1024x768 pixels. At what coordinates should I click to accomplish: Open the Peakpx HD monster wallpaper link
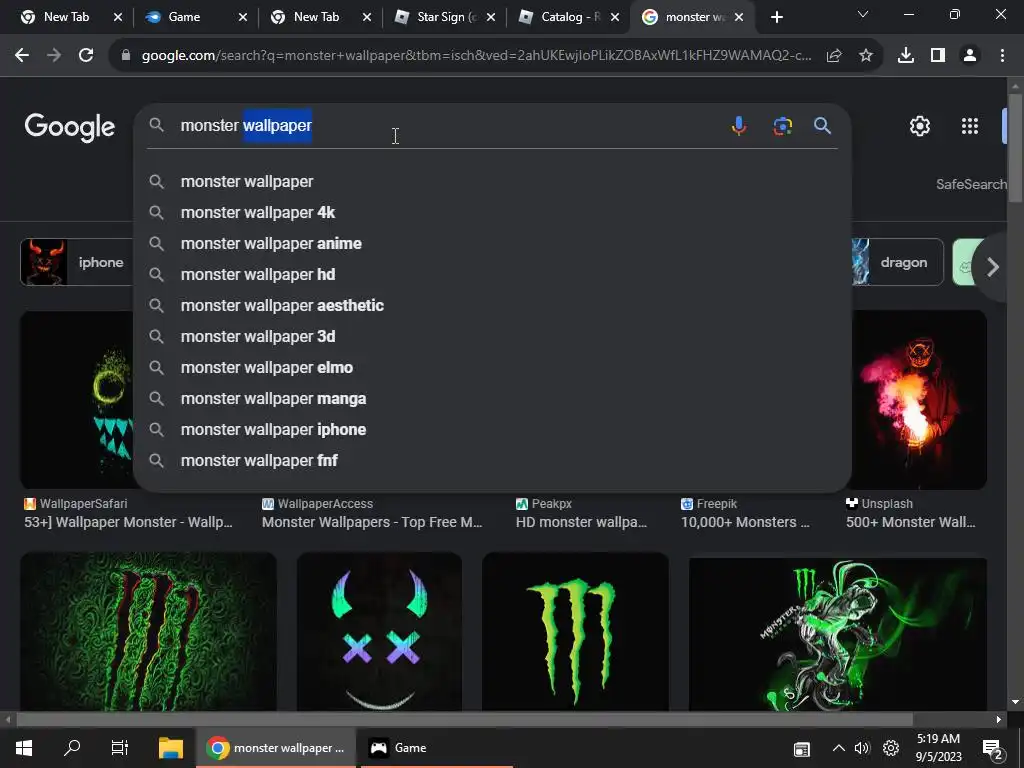[581, 513]
